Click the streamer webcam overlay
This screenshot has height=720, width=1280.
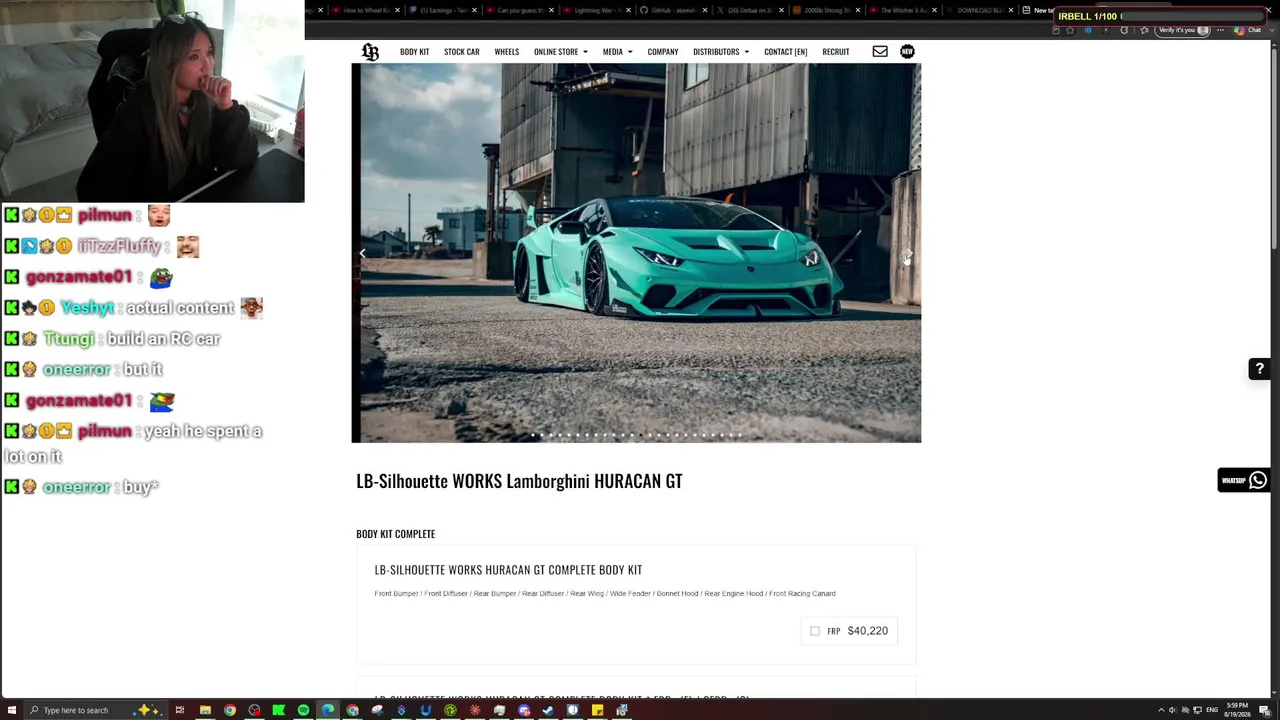point(152,101)
